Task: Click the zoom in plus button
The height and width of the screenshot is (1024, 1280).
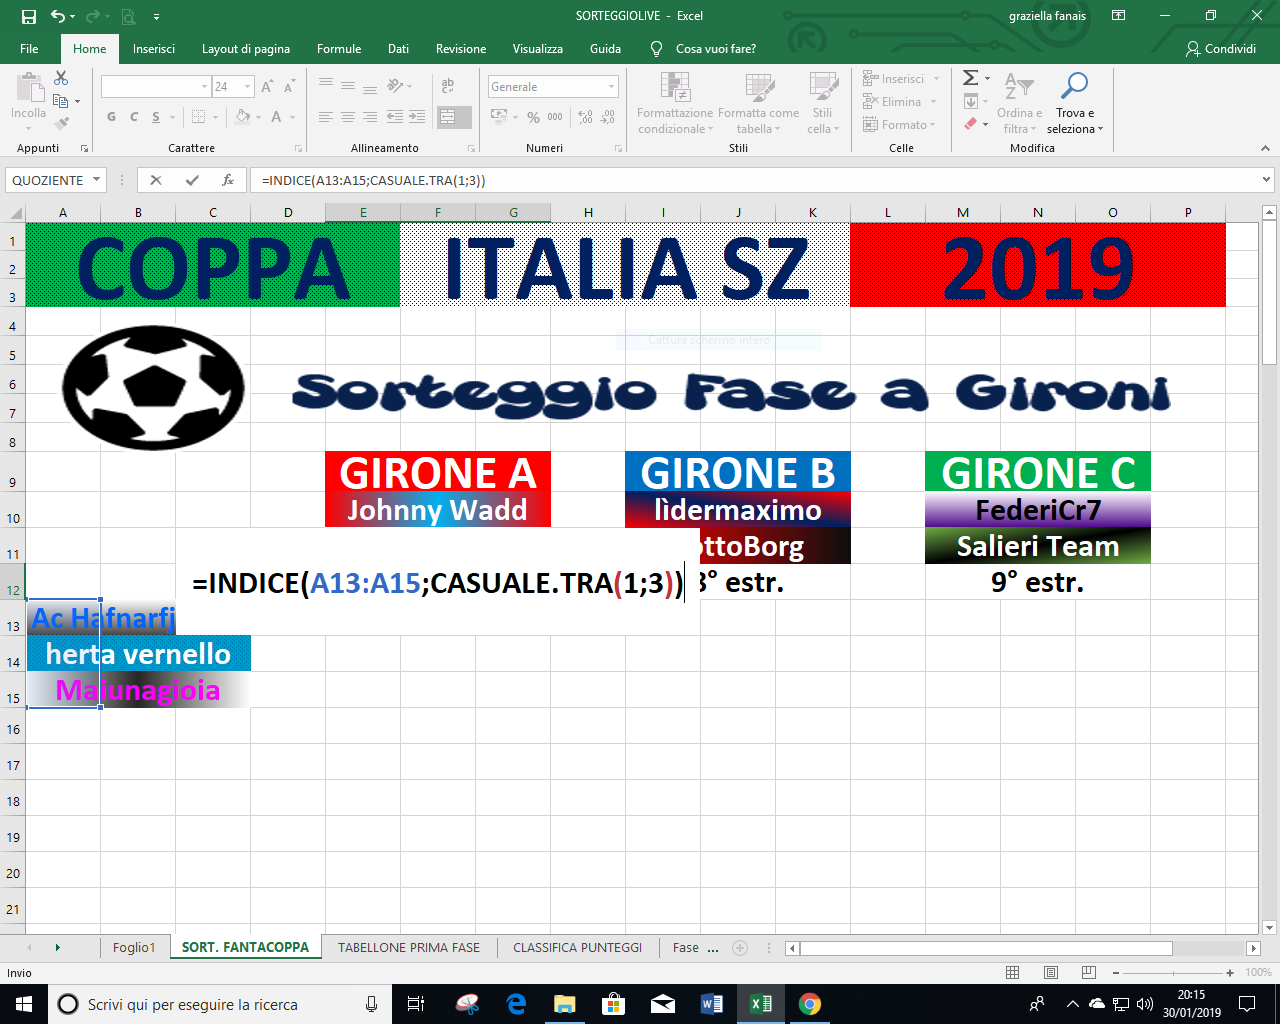Action: pyautogui.click(x=1230, y=972)
